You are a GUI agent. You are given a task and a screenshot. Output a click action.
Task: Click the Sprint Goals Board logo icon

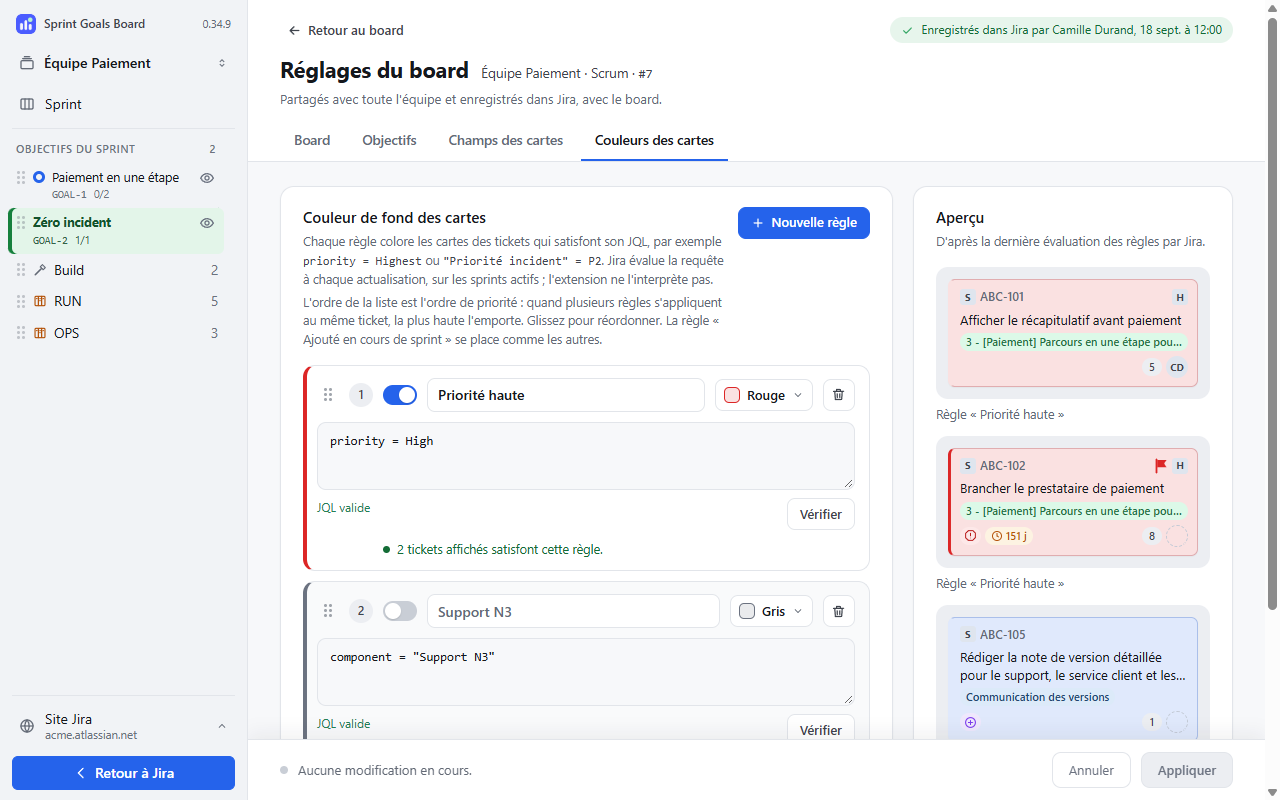[26, 24]
